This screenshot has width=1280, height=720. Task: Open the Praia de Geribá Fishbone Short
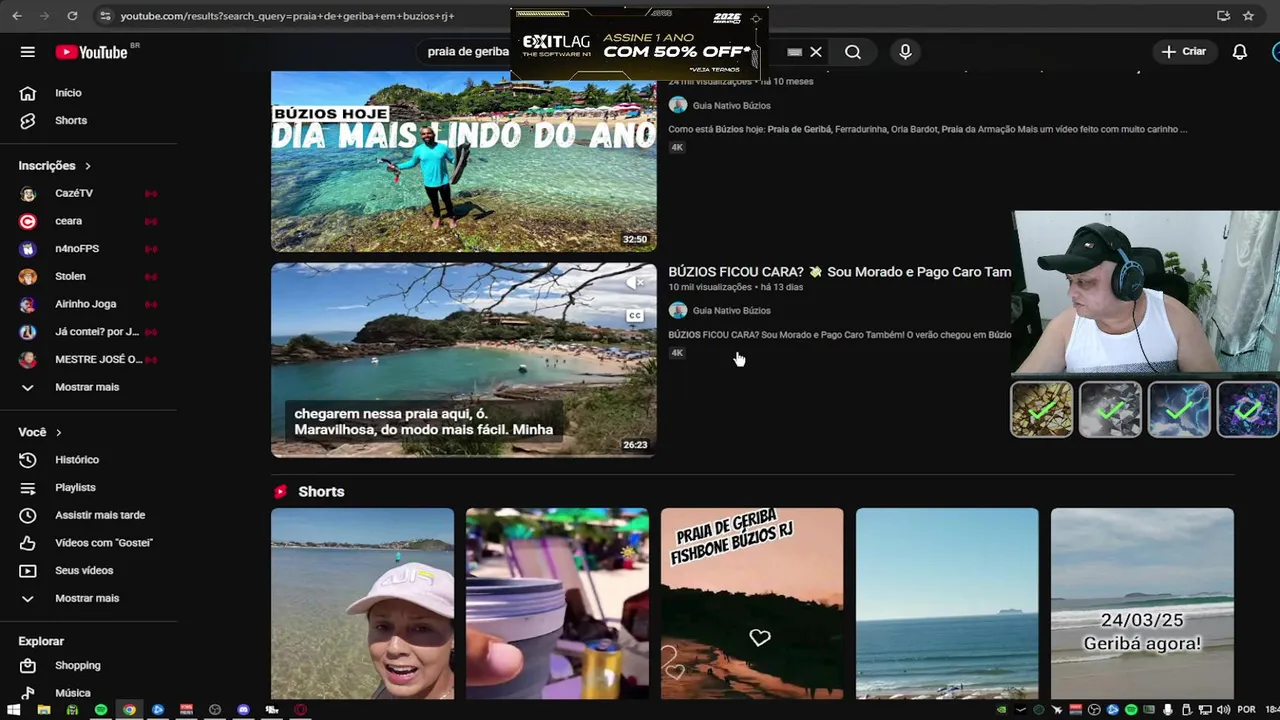pos(752,603)
